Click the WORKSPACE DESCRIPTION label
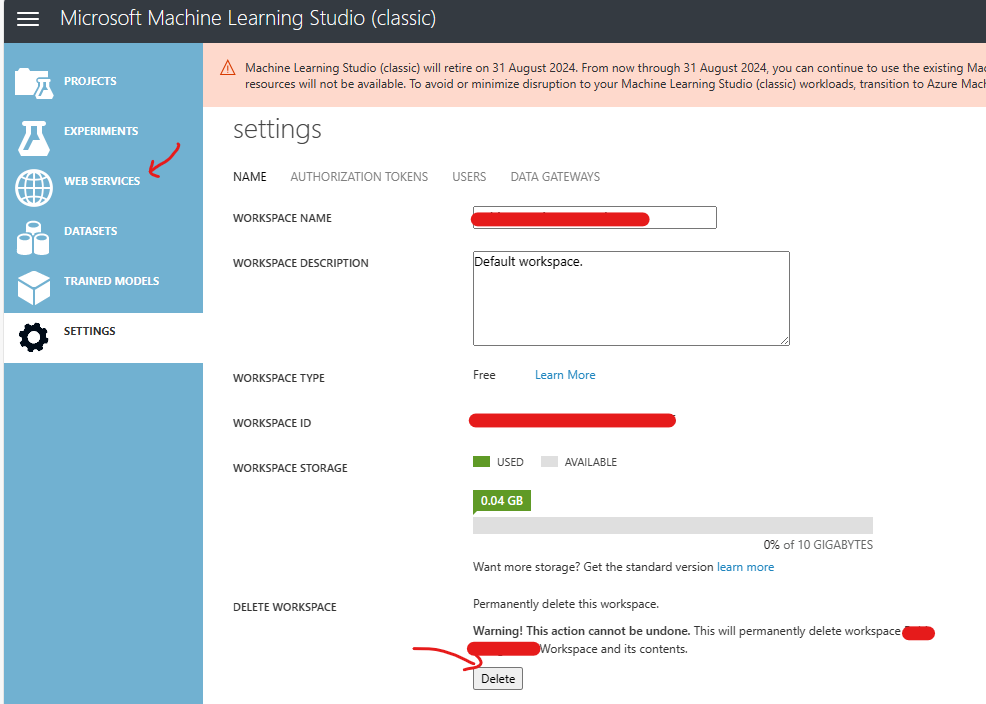The height and width of the screenshot is (704, 986). point(301,263)
